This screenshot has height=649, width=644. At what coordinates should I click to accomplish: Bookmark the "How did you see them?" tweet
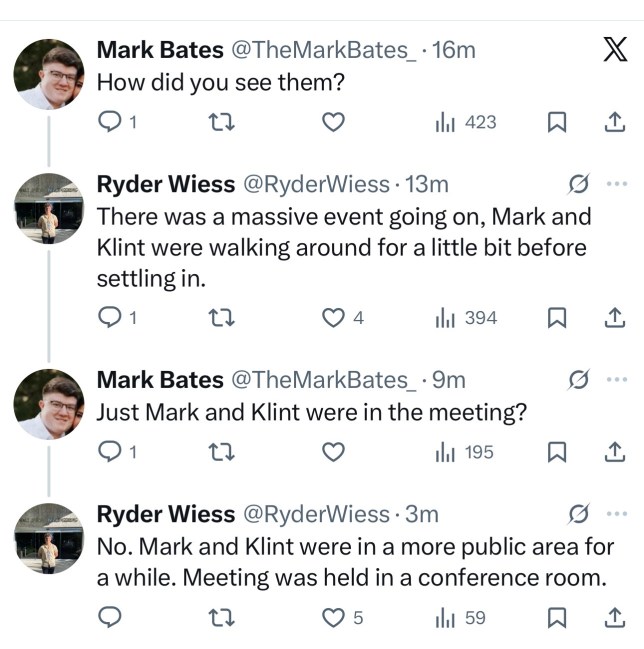coord(559,122)
